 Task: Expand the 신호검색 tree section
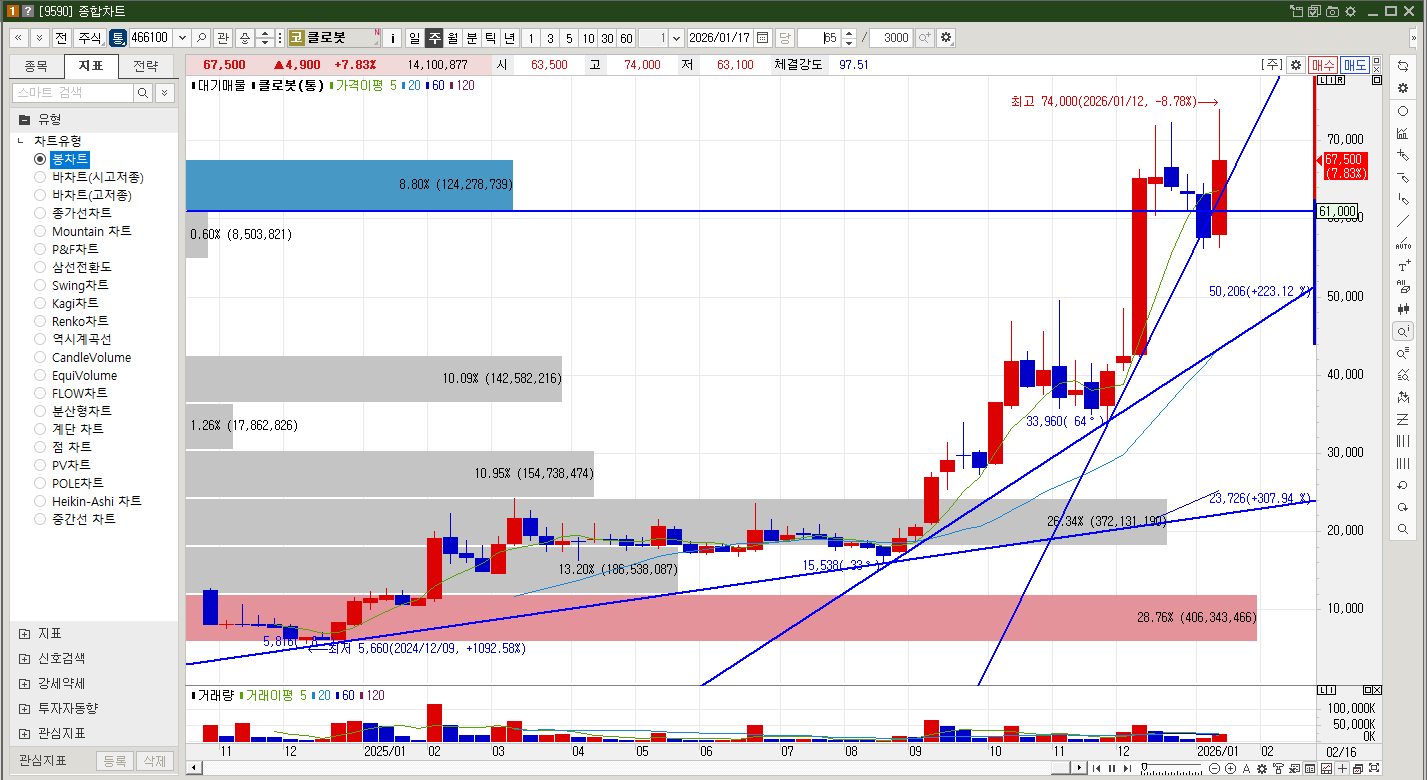point(24,658)
